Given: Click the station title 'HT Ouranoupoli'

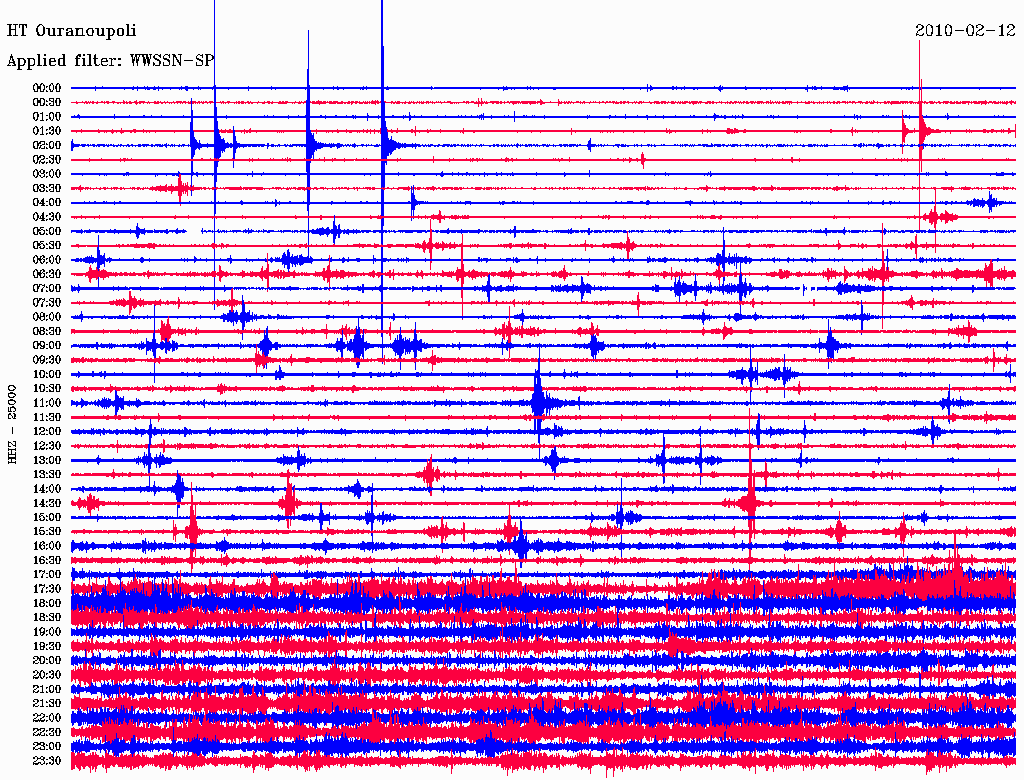Looking at the screenshot, I should (71, 31).
